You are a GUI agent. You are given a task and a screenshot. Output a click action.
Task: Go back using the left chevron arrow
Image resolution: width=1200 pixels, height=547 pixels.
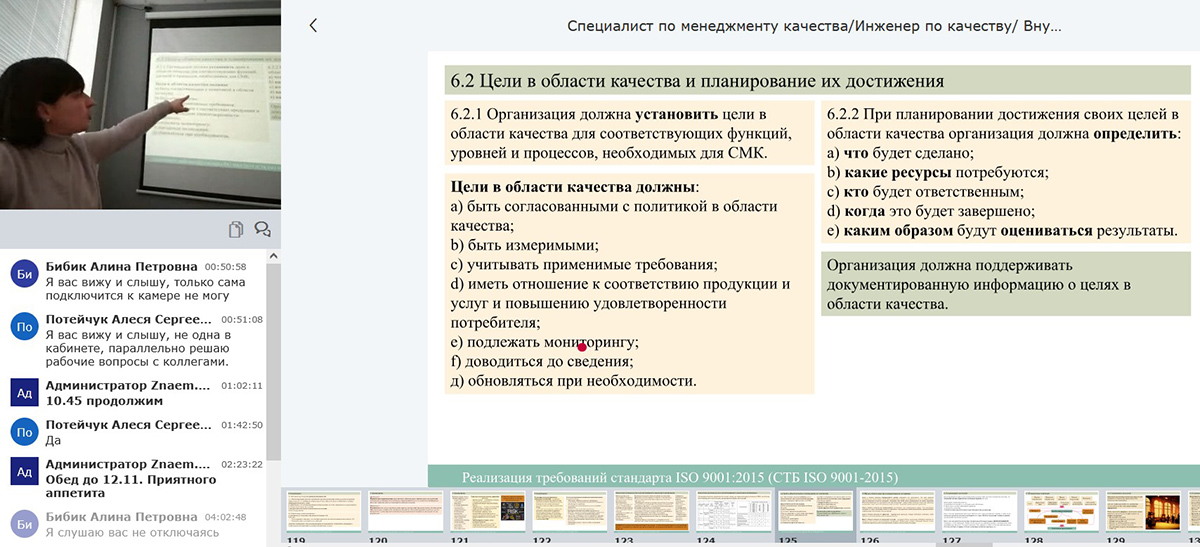[313, 26]
